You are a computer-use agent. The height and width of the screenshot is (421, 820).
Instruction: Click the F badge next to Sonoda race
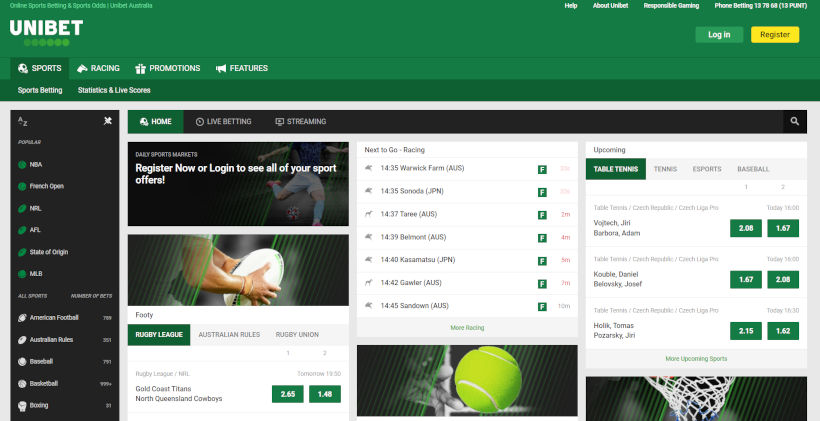coord(542,192)
